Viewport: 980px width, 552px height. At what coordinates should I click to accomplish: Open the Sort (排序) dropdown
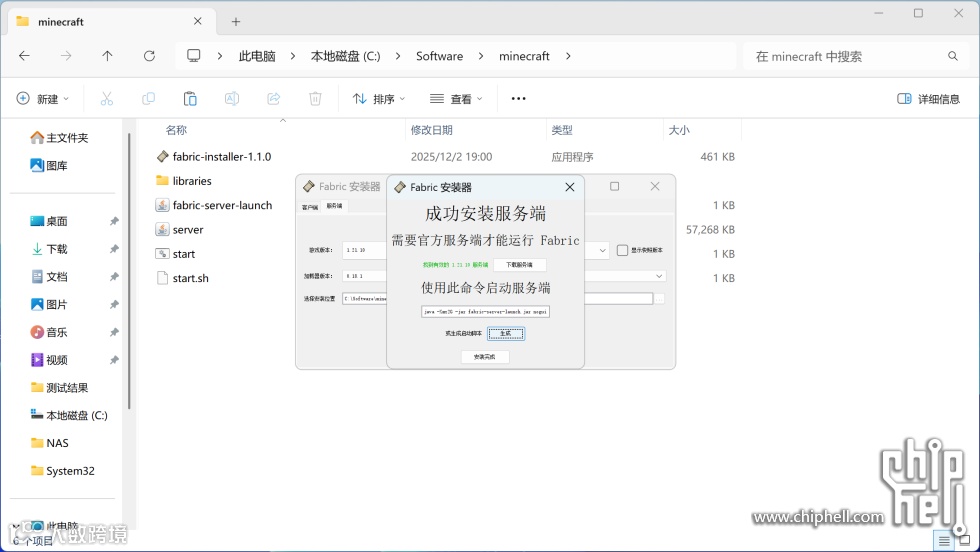(379, 99)
